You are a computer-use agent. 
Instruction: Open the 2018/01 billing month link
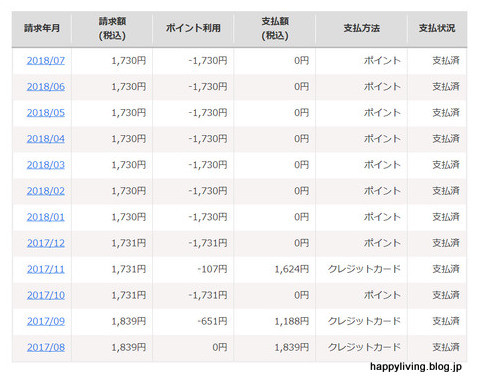(x=46, y=217)
